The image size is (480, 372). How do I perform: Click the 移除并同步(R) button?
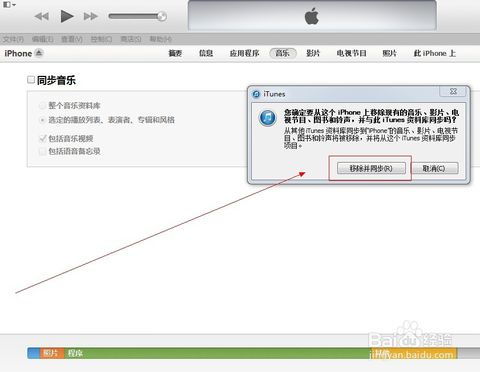[371, 168]
